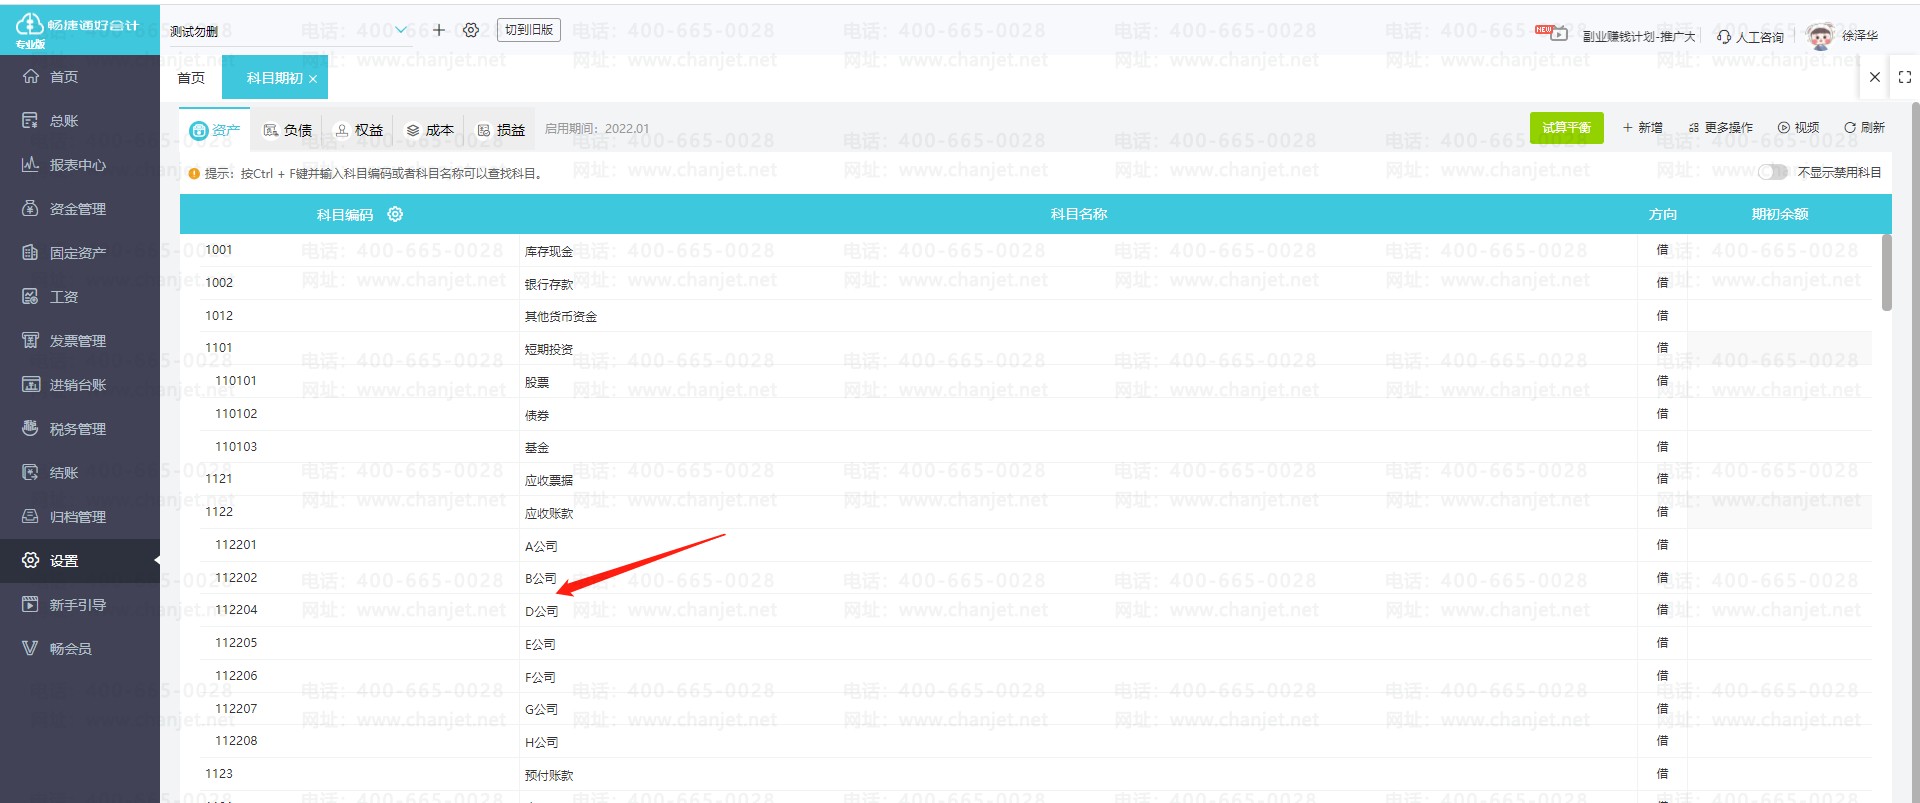Click the 新增 button
The width and height of the screenshot is (1920, 803).
tap(1643, 128)
